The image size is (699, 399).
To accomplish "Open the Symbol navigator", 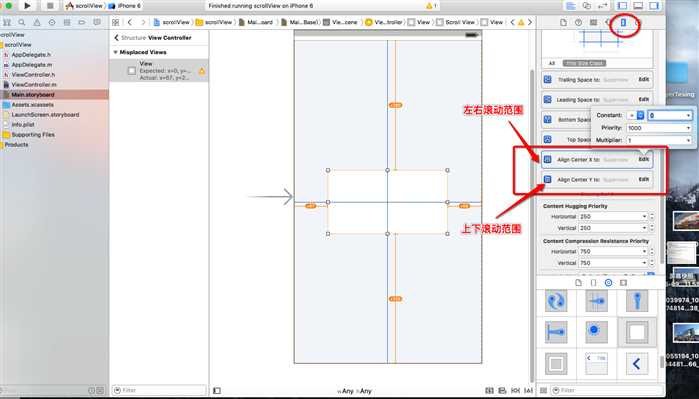I will (x=7, y=22).
